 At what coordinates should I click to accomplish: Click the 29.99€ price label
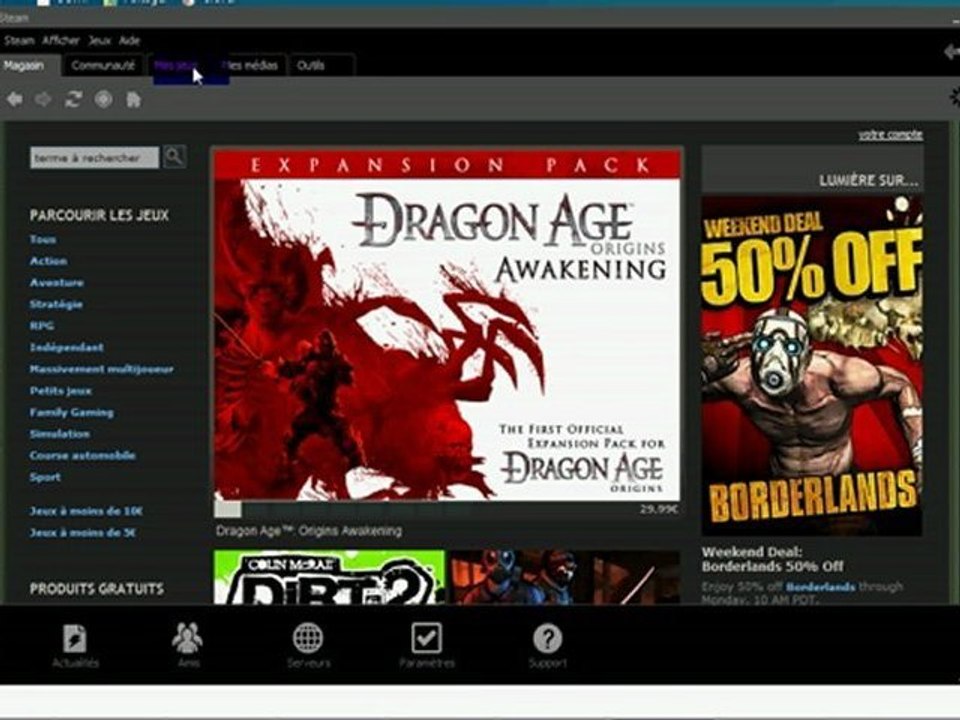pyautogui.click(x=659, y=509)
